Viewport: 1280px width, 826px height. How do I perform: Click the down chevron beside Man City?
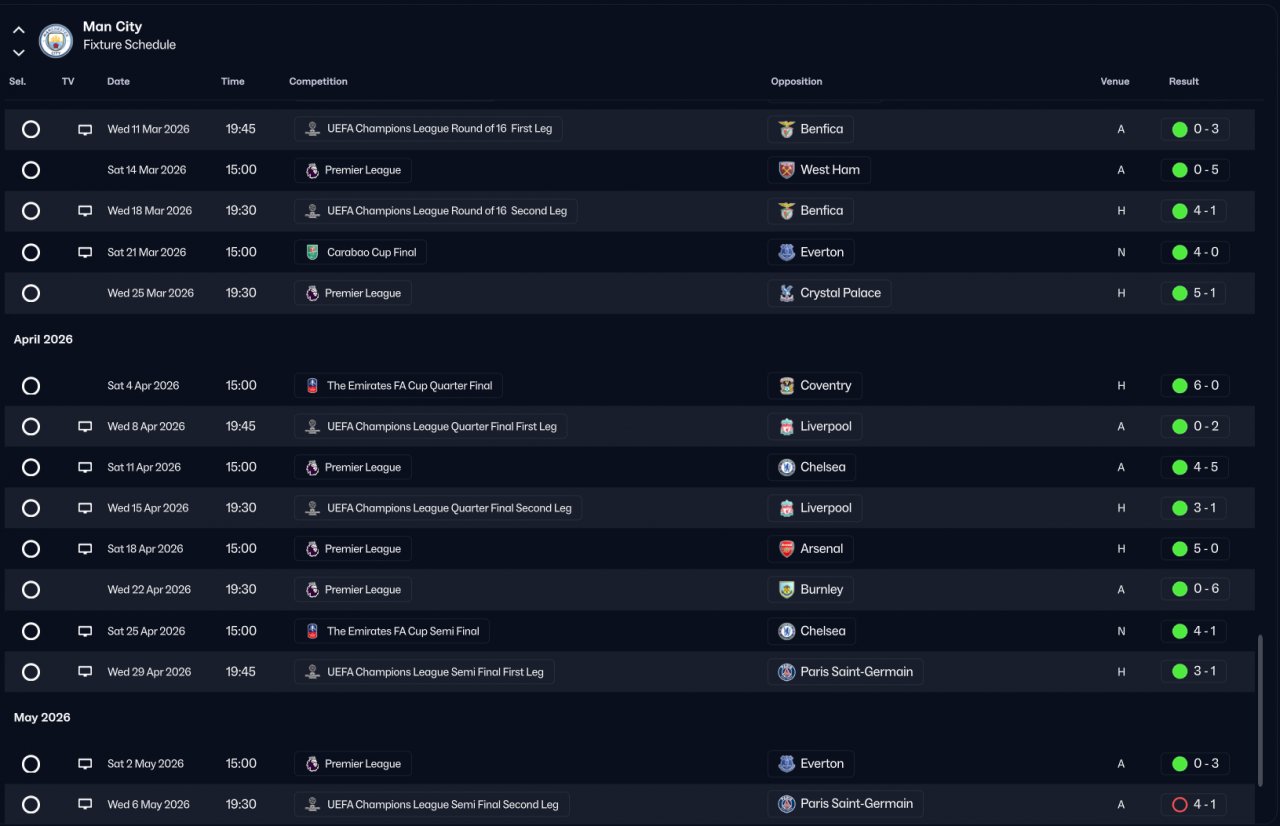[18, 52]
